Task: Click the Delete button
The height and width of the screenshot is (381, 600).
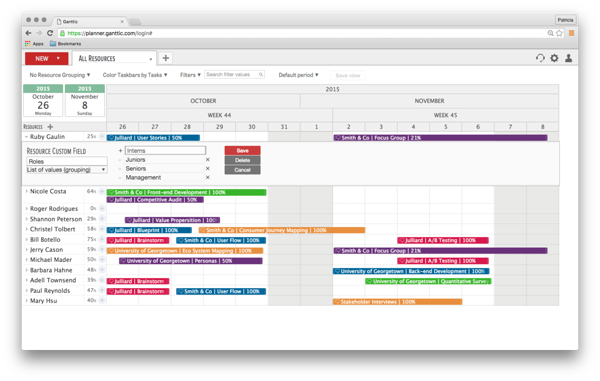Action: click(x=242, y=160)
